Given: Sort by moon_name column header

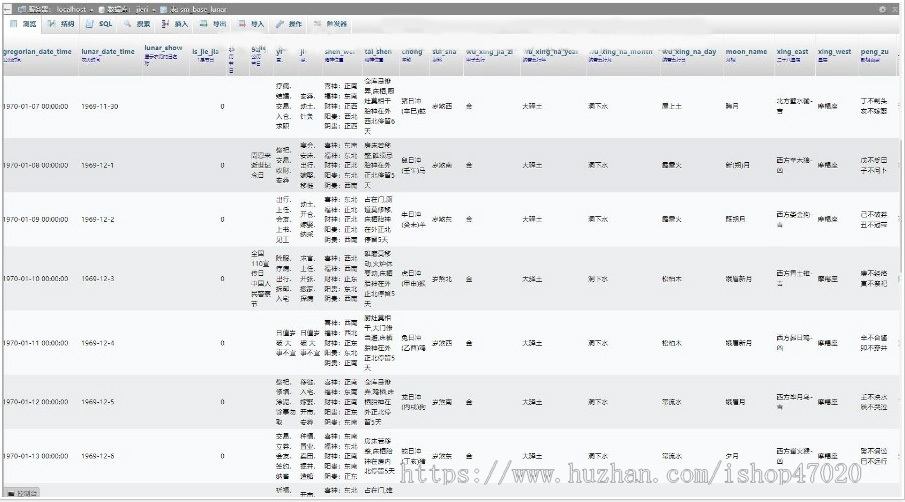Looking at the screenshot, I should click(746, 51).
